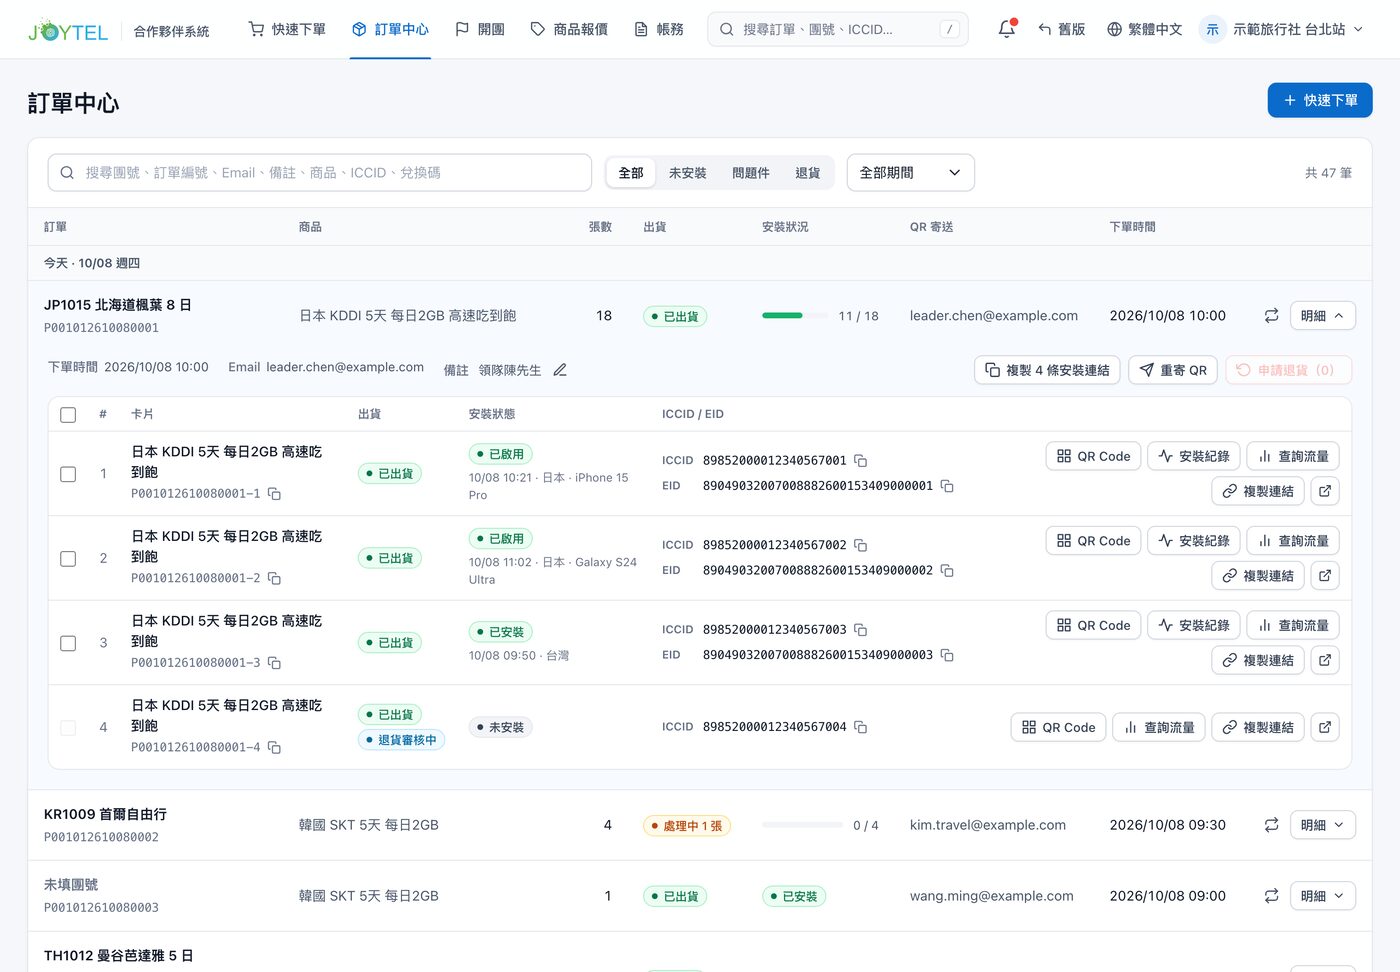This screenshot has width=1400, height=972.
Task: Check the box for card row 1
Action: coord(68,474)
